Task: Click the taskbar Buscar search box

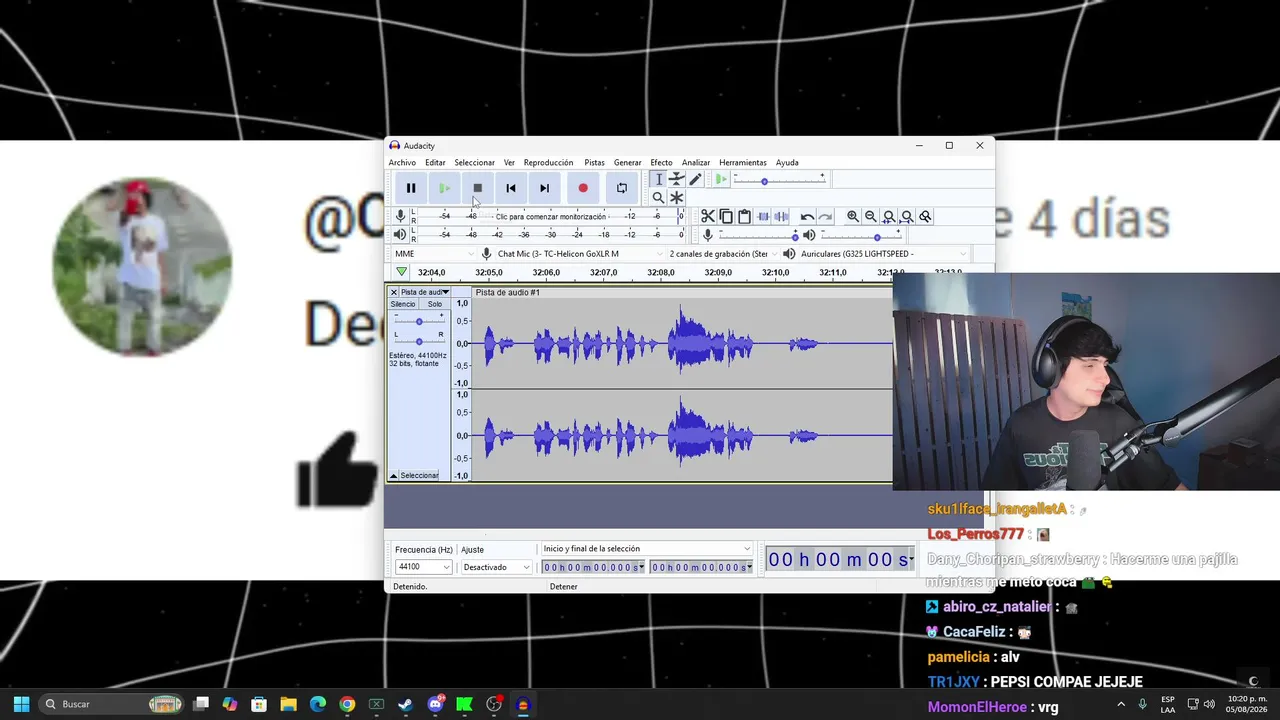Action: pyautogui.click(x=112, y=704)
